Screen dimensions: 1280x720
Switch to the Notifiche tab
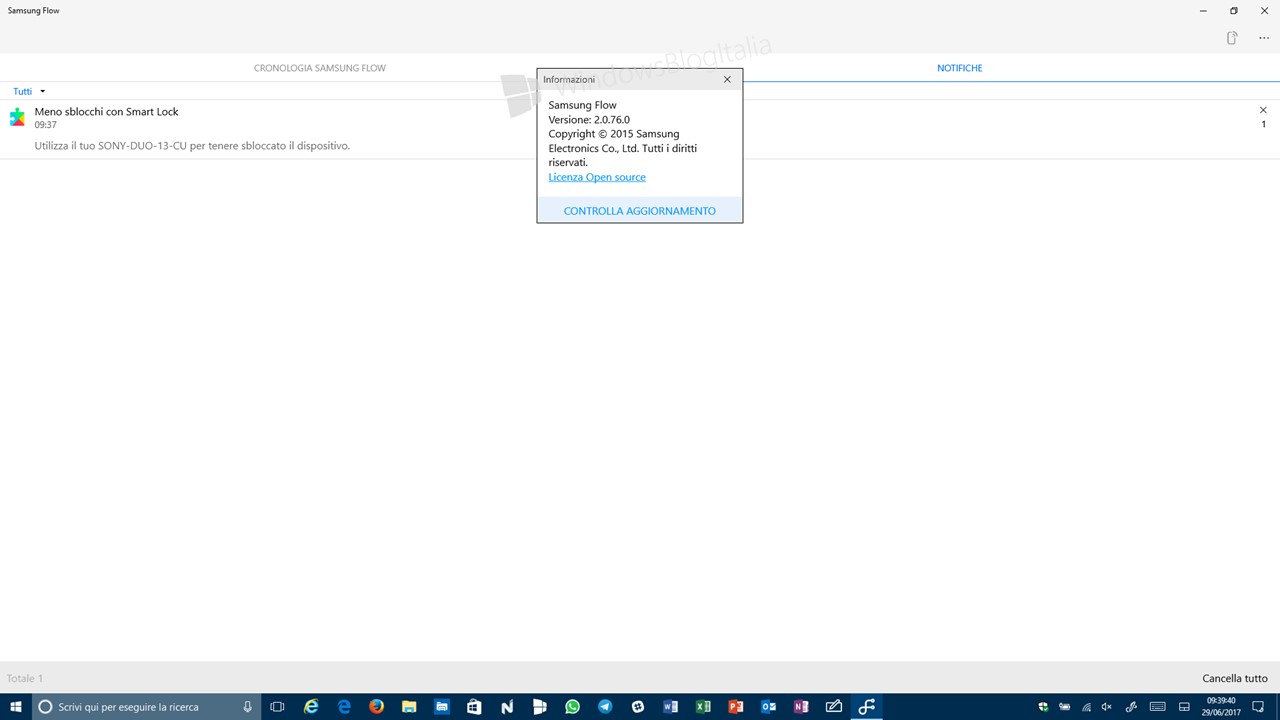click(x=960, y=68)
